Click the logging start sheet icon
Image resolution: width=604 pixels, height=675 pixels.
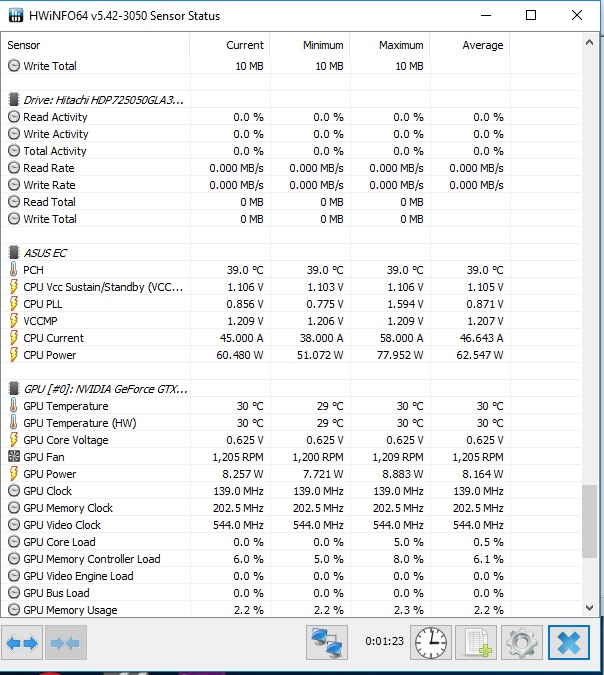click(x=476, y=642)
